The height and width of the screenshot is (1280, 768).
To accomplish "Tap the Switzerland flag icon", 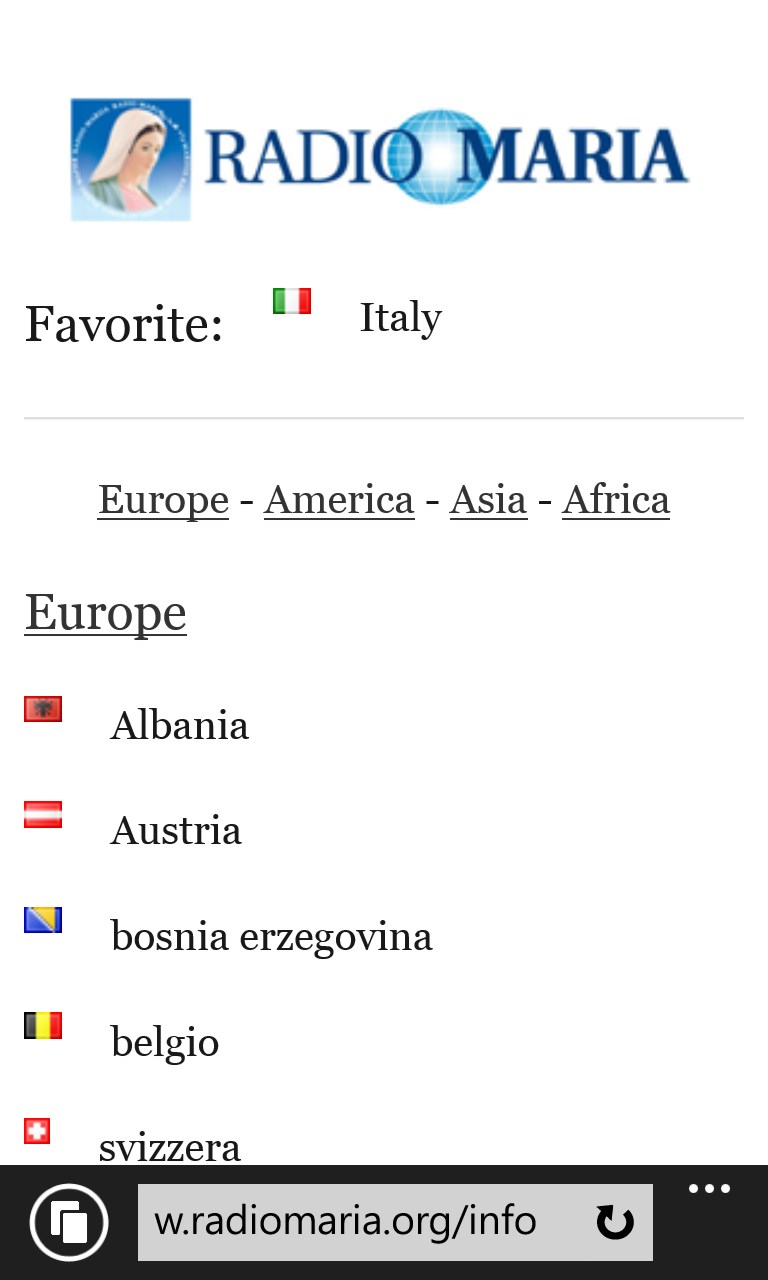I will click(x=37, y=1131).
